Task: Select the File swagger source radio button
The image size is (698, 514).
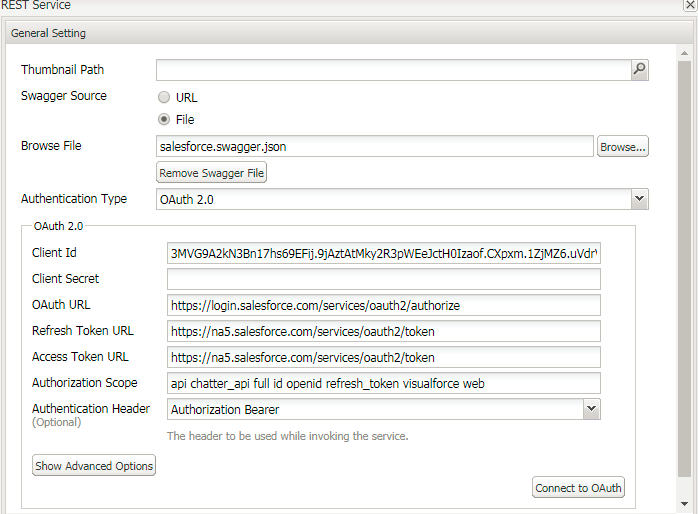Action: tap(164, 119)
